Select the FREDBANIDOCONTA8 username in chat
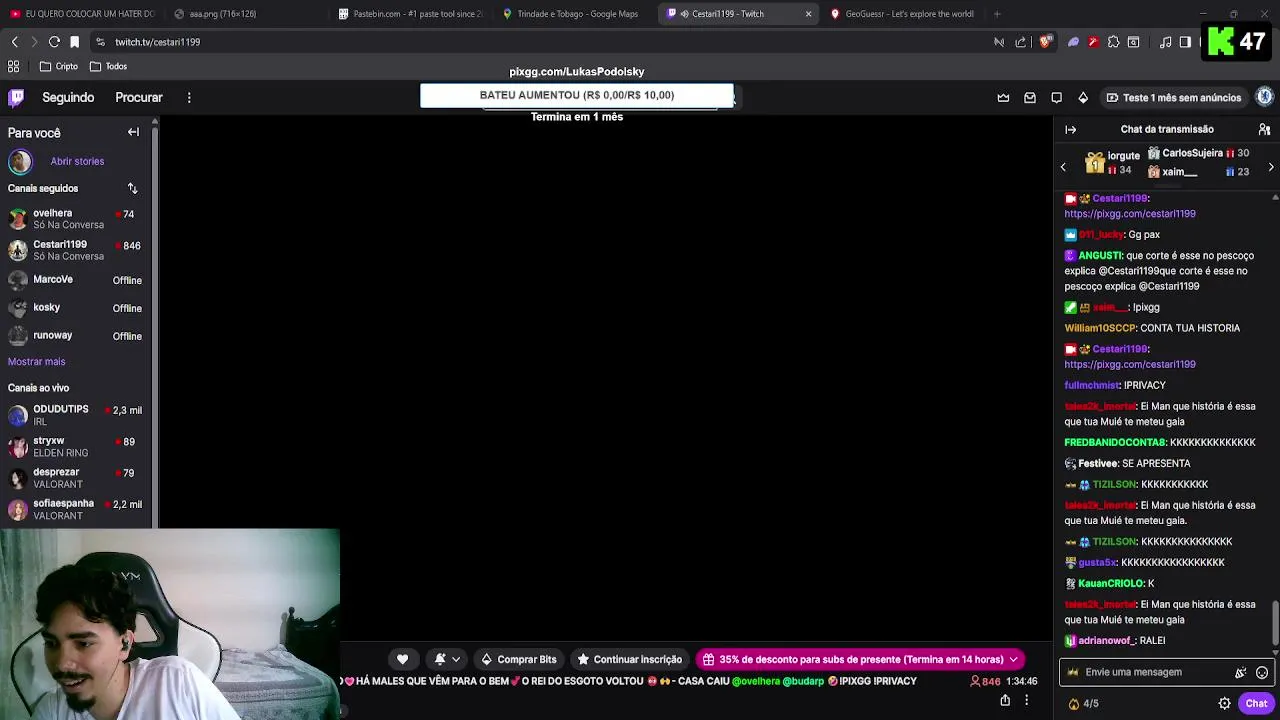Viewport: 1280px width, 720px height. [1115, 442]
